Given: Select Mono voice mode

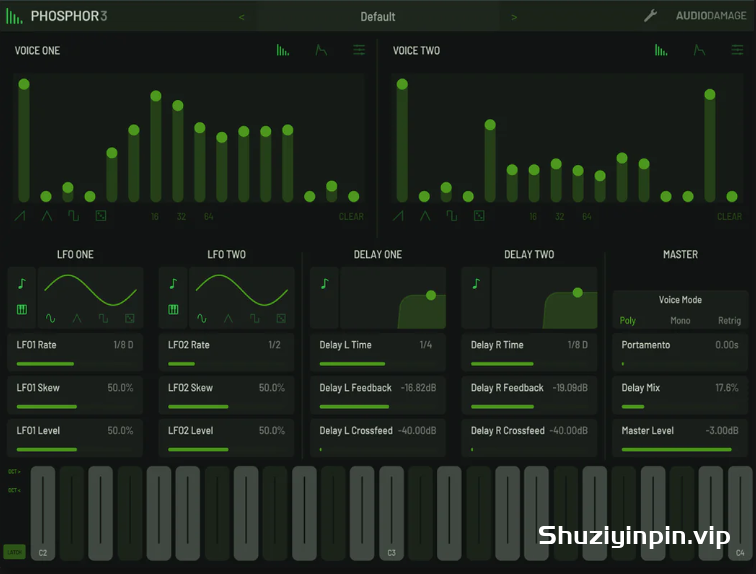Looking at the screenshot, I should click(680, 320).
